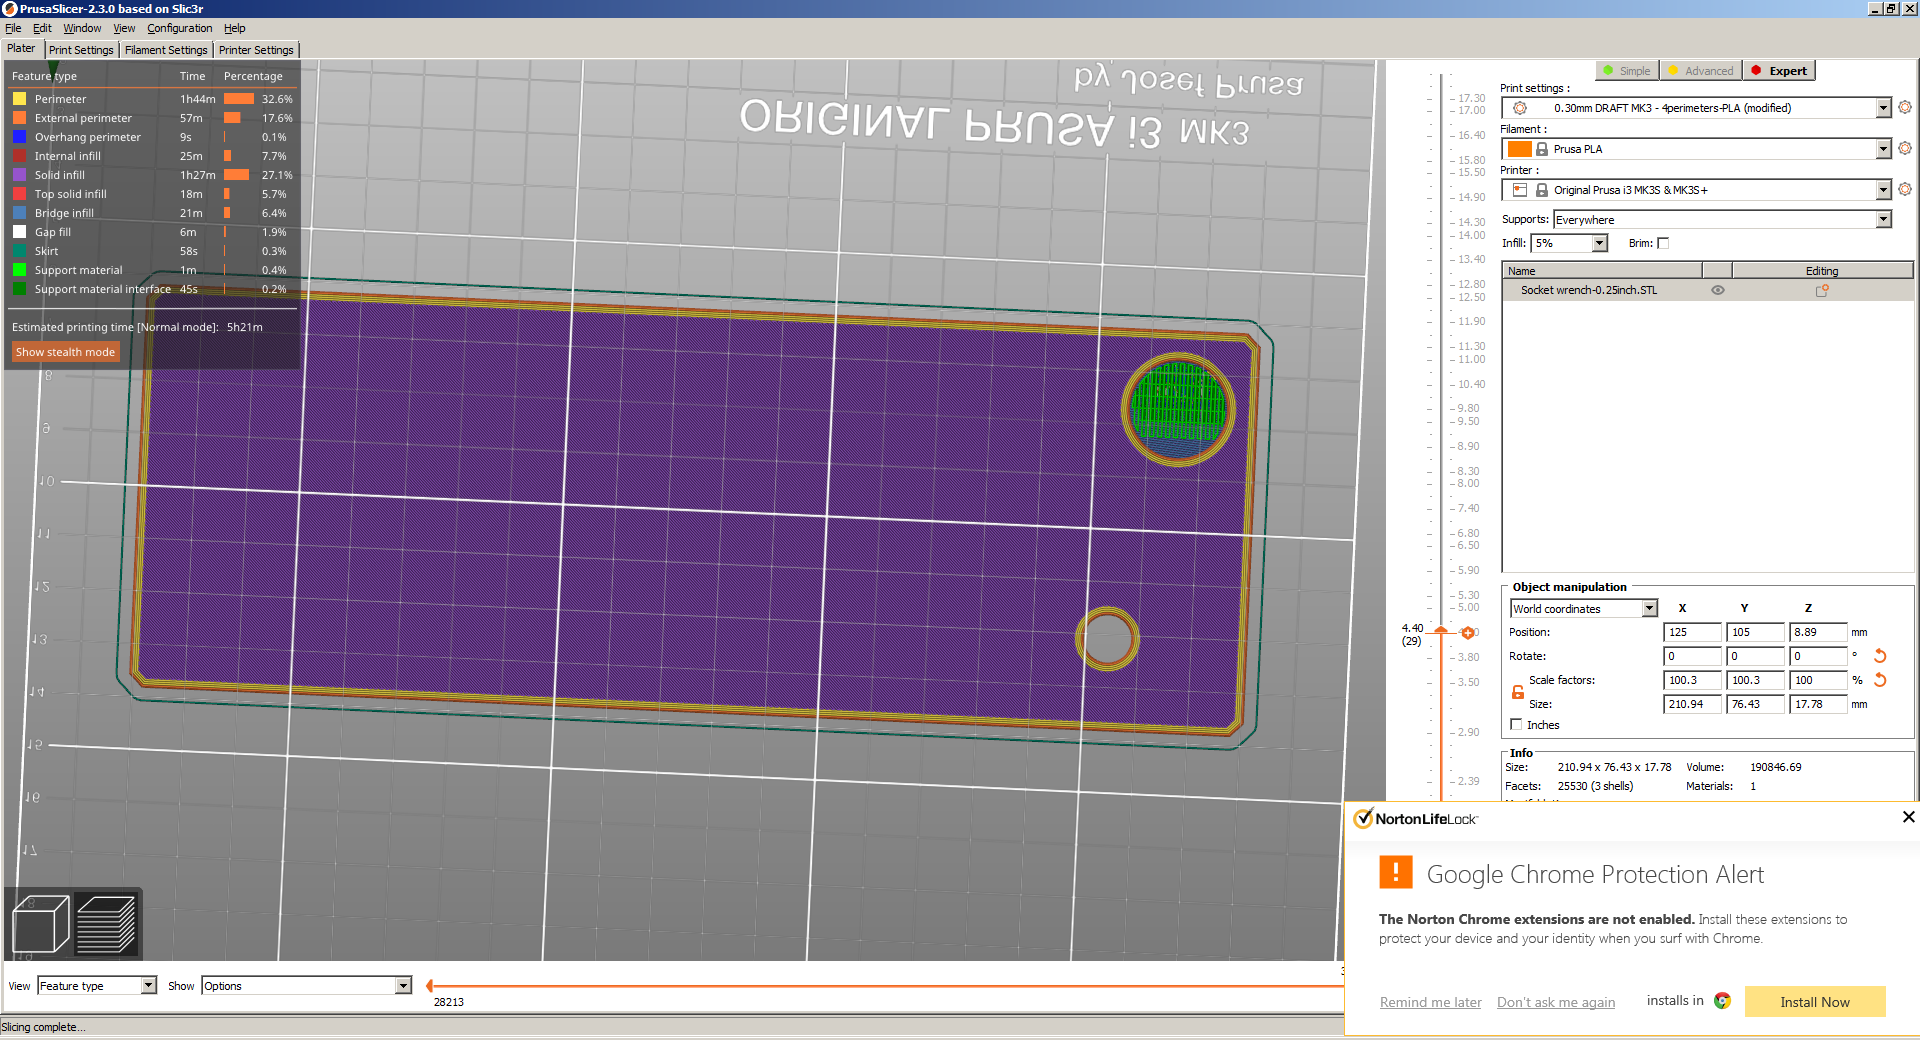Image resolution: width=1920 pixels, height=1040 pixels.
Task: Click the Scale factors Y field
Action: pyautogui.click(x=1755, y=680)
